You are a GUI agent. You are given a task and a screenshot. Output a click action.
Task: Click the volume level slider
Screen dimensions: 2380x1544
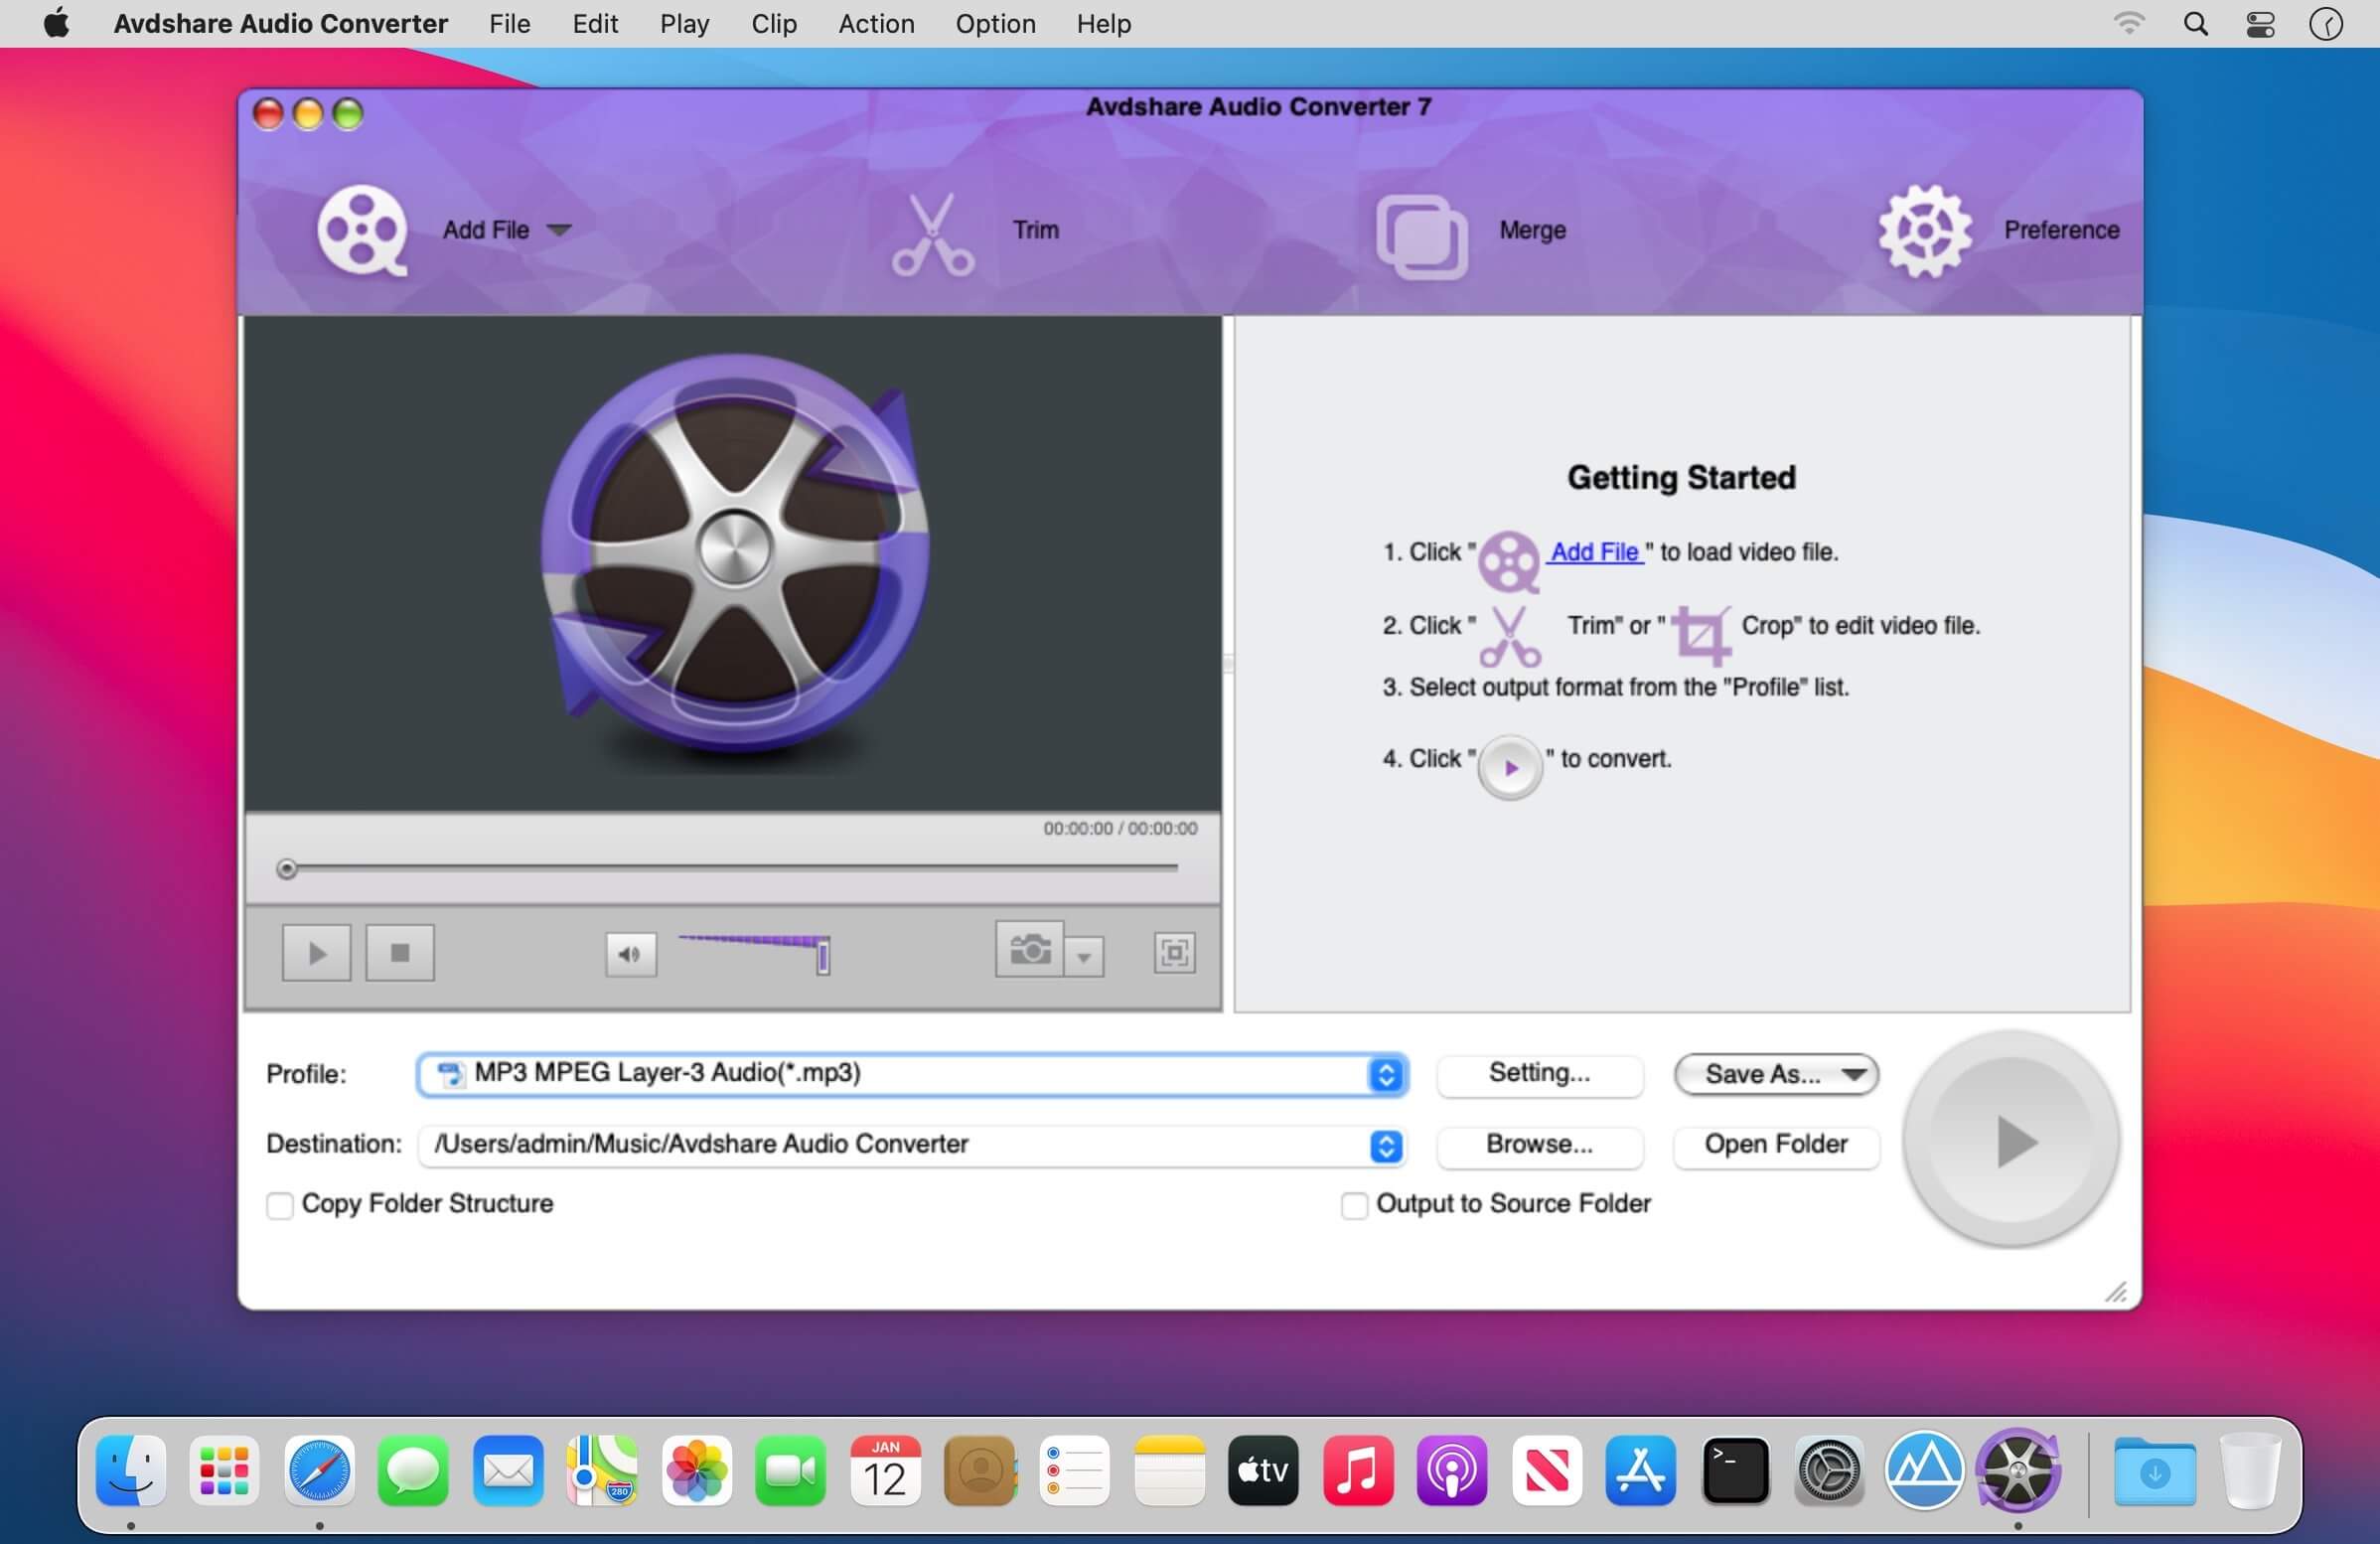[x=755, y=953]
